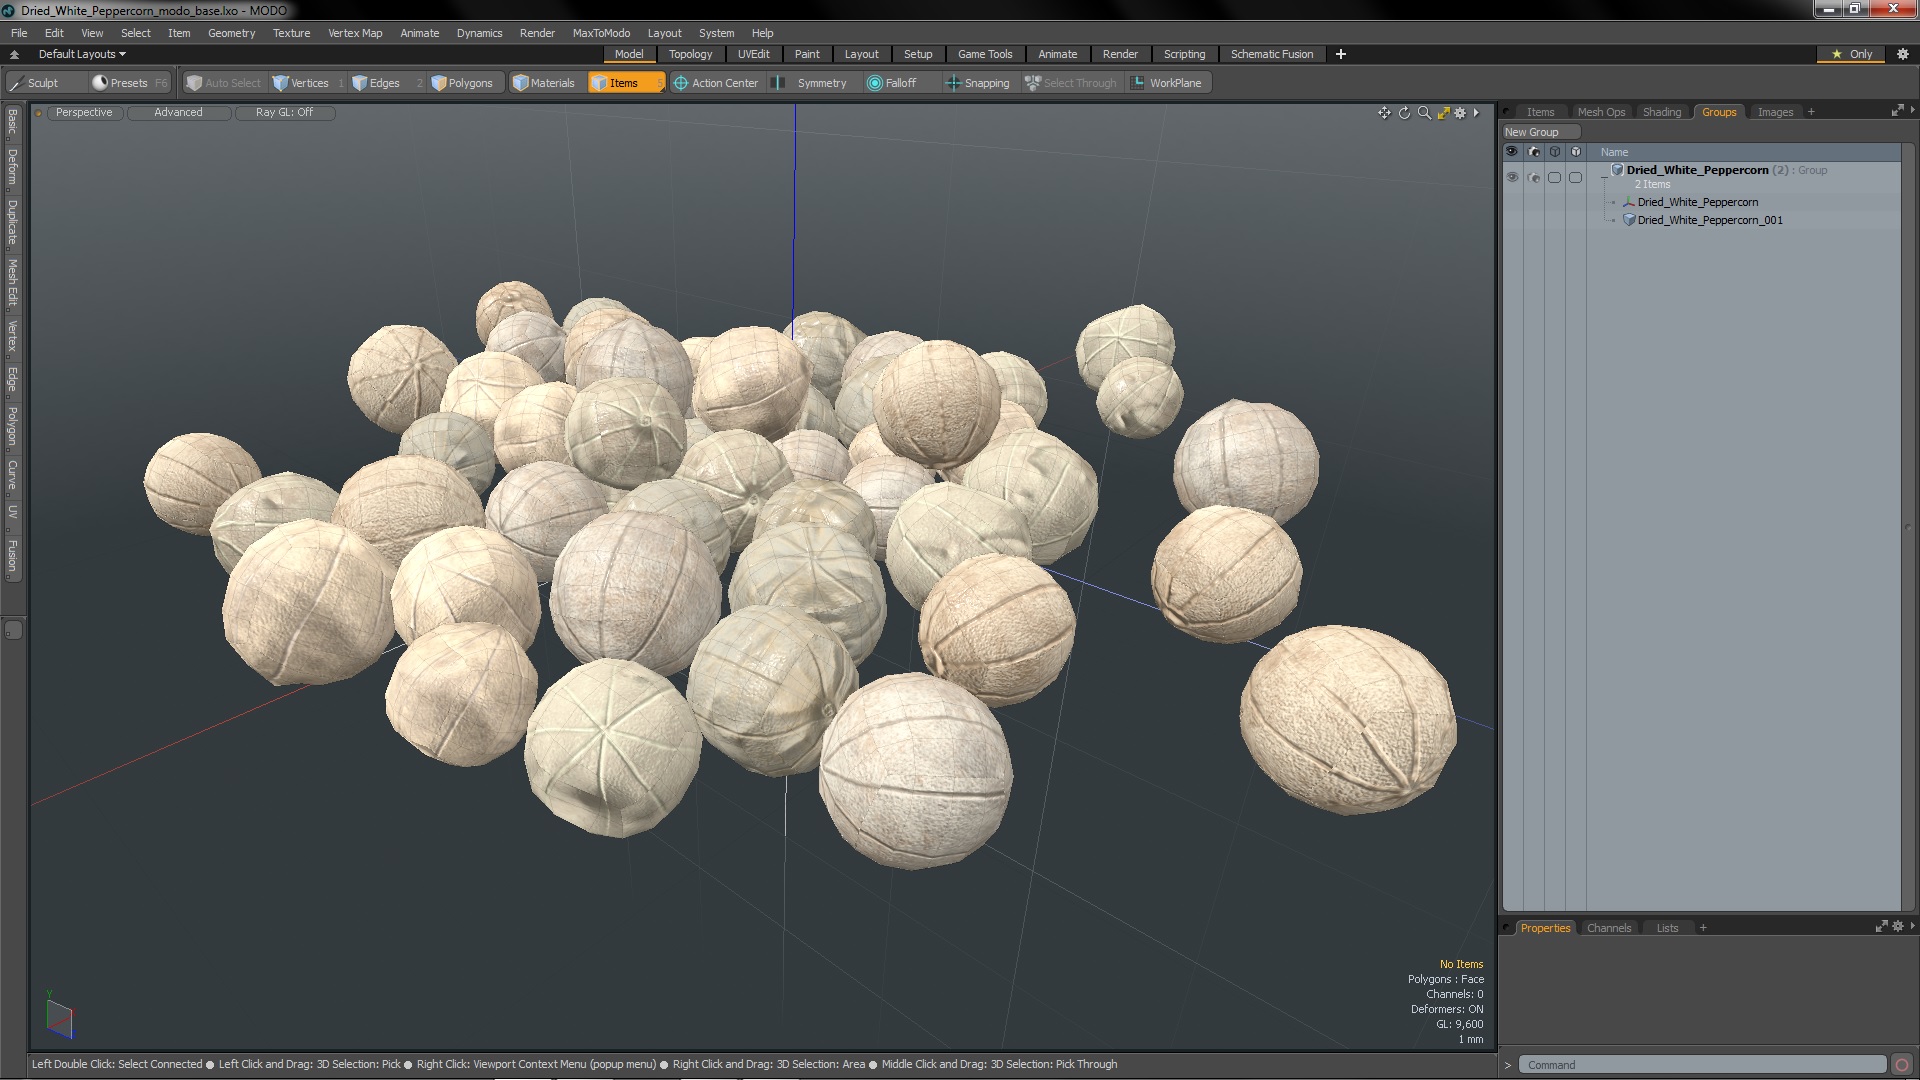The width and height of the screenshot is (1920, 1080).
Task: Open the Render menu
Action: pyautogui.click(x=537, y=32)
